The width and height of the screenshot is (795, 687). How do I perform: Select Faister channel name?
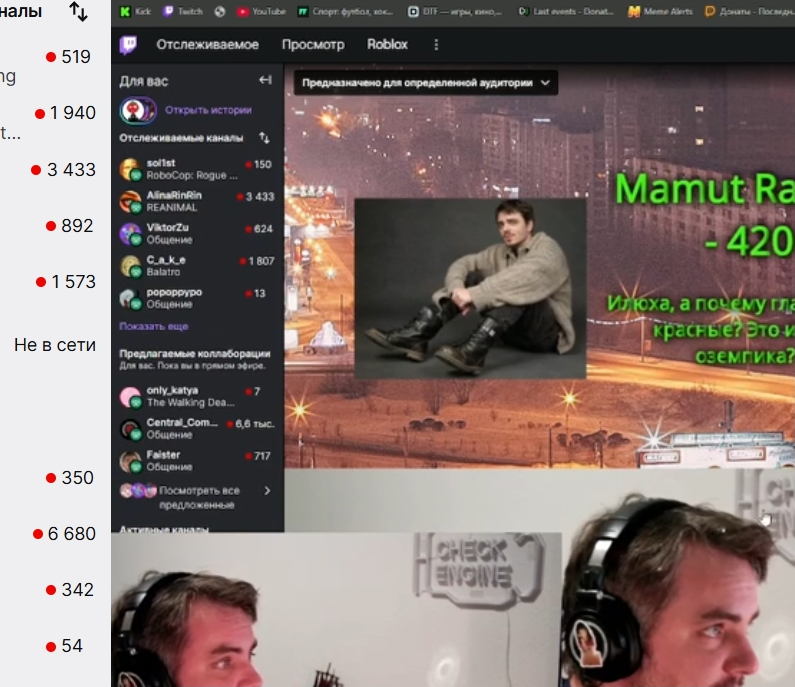coord(163,454)
